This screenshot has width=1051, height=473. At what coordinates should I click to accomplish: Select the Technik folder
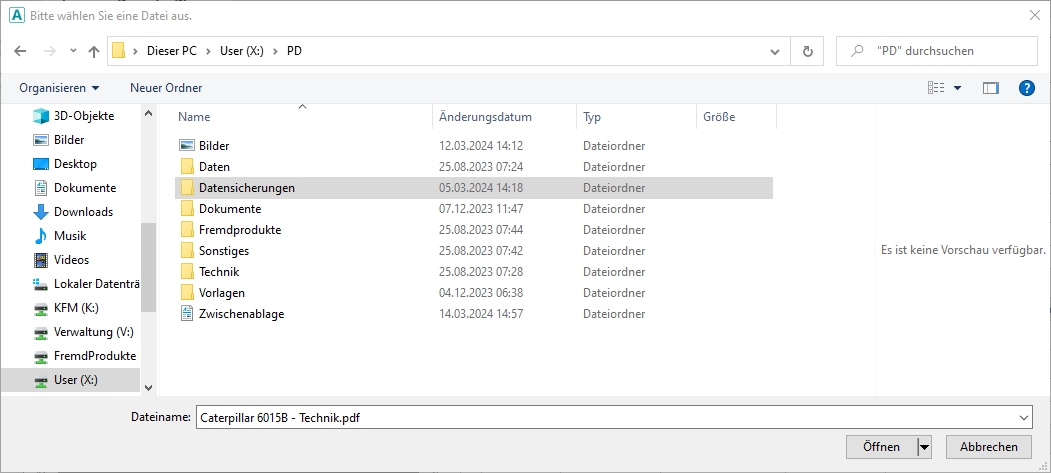pyautogui.click(x=219, y=271)
